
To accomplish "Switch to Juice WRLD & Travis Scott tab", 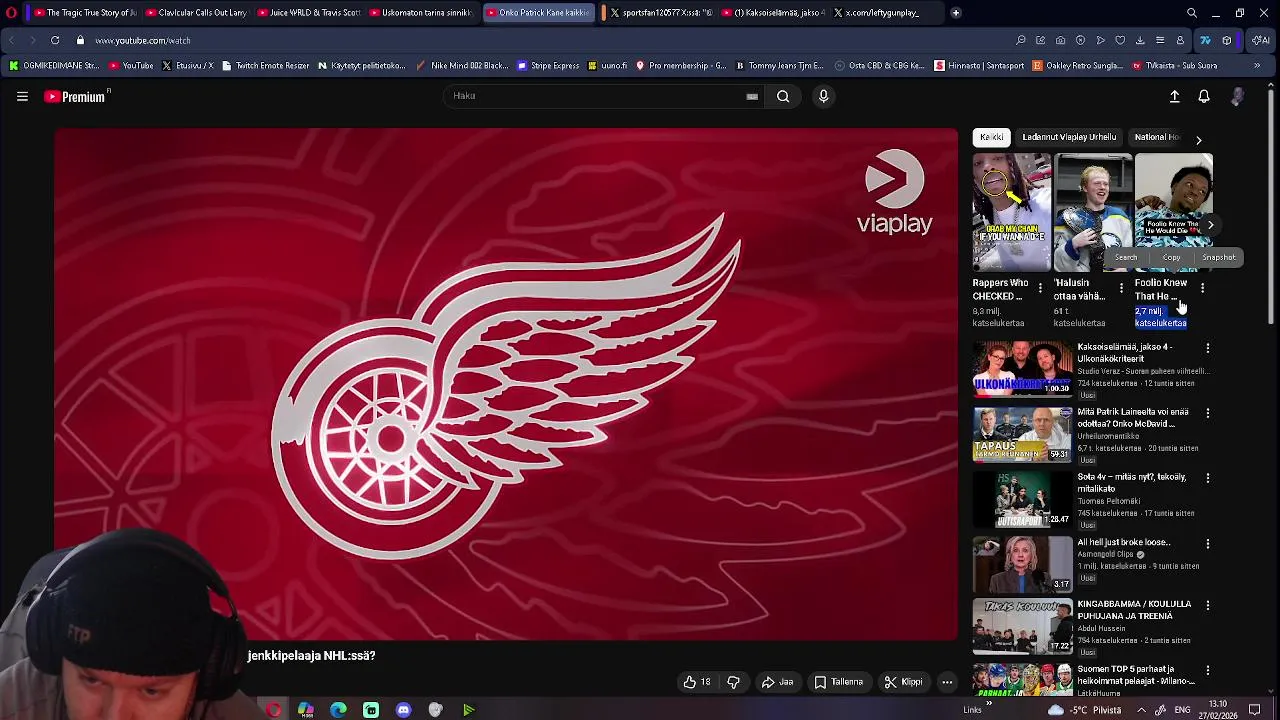I will 309,13.
